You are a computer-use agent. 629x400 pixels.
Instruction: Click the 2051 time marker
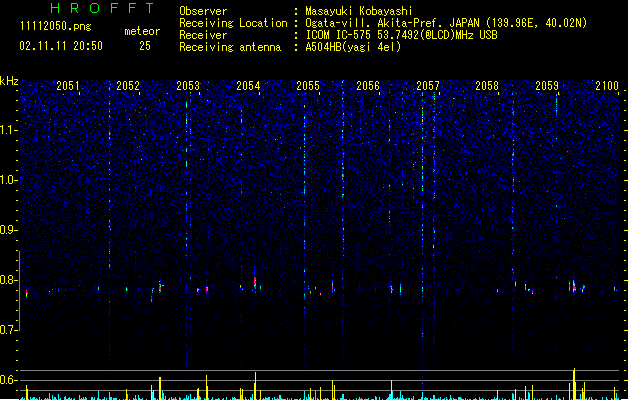click(68, 86)
